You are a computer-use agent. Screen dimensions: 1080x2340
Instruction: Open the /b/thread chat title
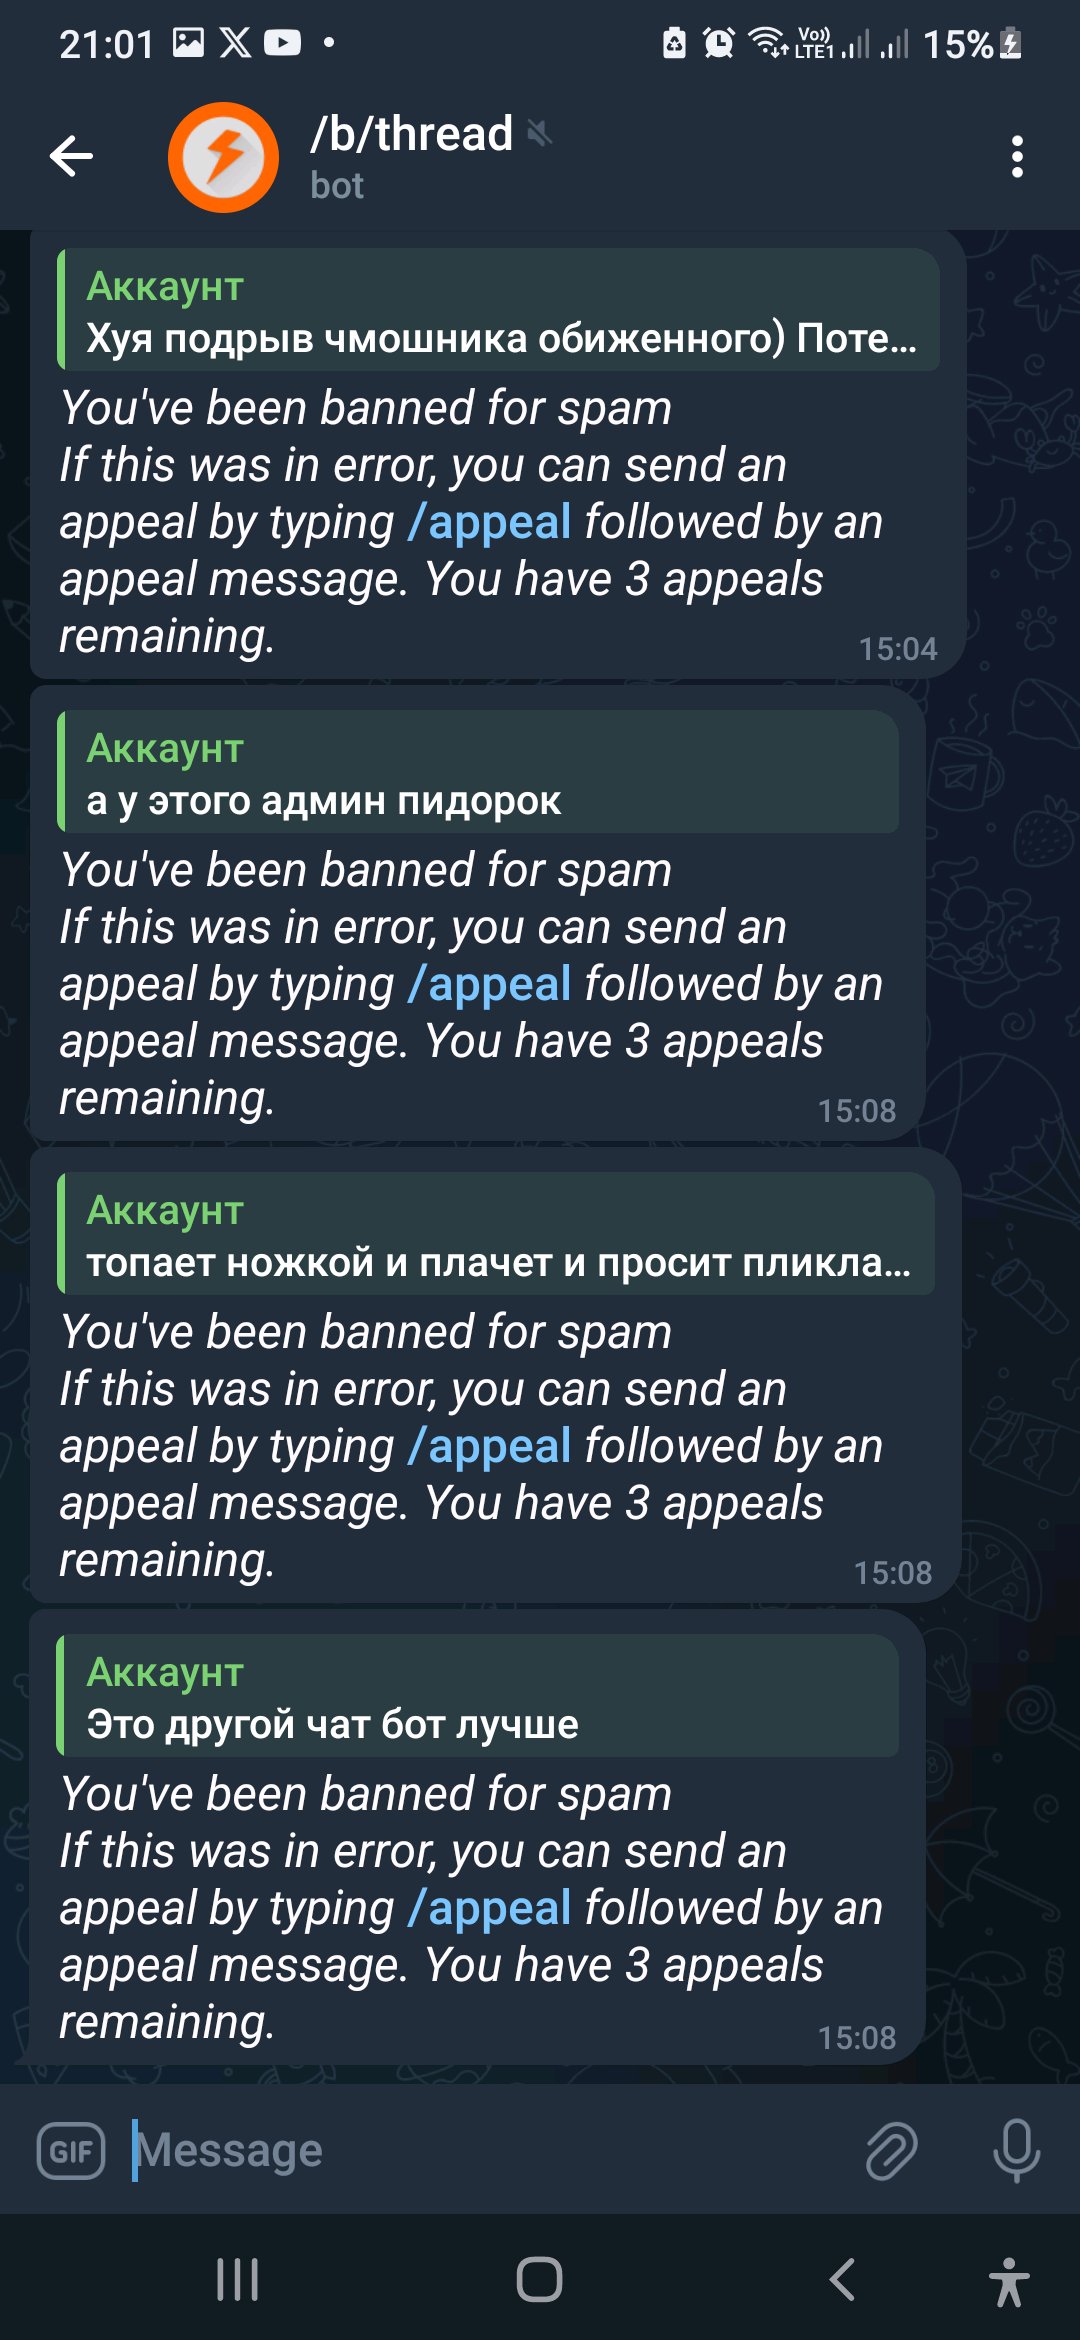[411, 133]
